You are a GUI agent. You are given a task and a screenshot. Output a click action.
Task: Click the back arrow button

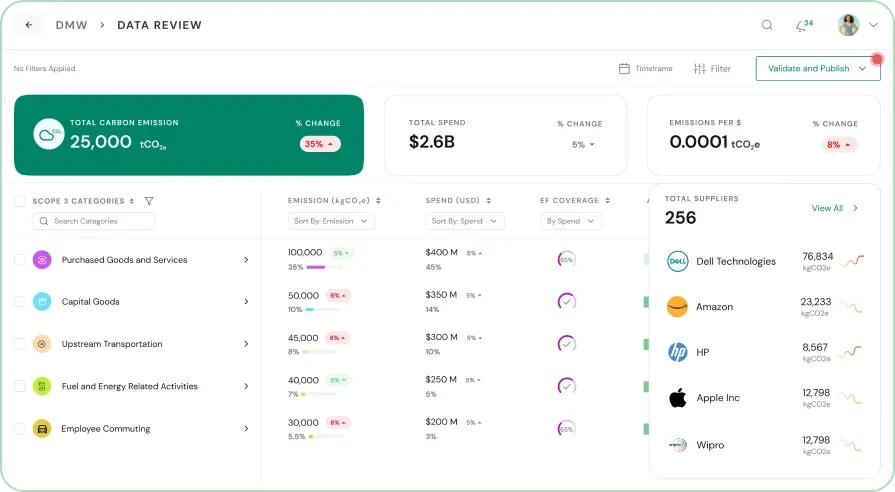[x=29, y=25]
